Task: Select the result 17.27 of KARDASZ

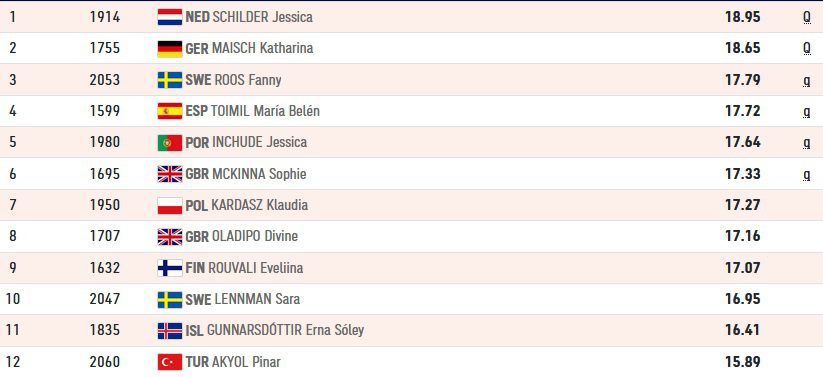Action: tap(743, 205)
